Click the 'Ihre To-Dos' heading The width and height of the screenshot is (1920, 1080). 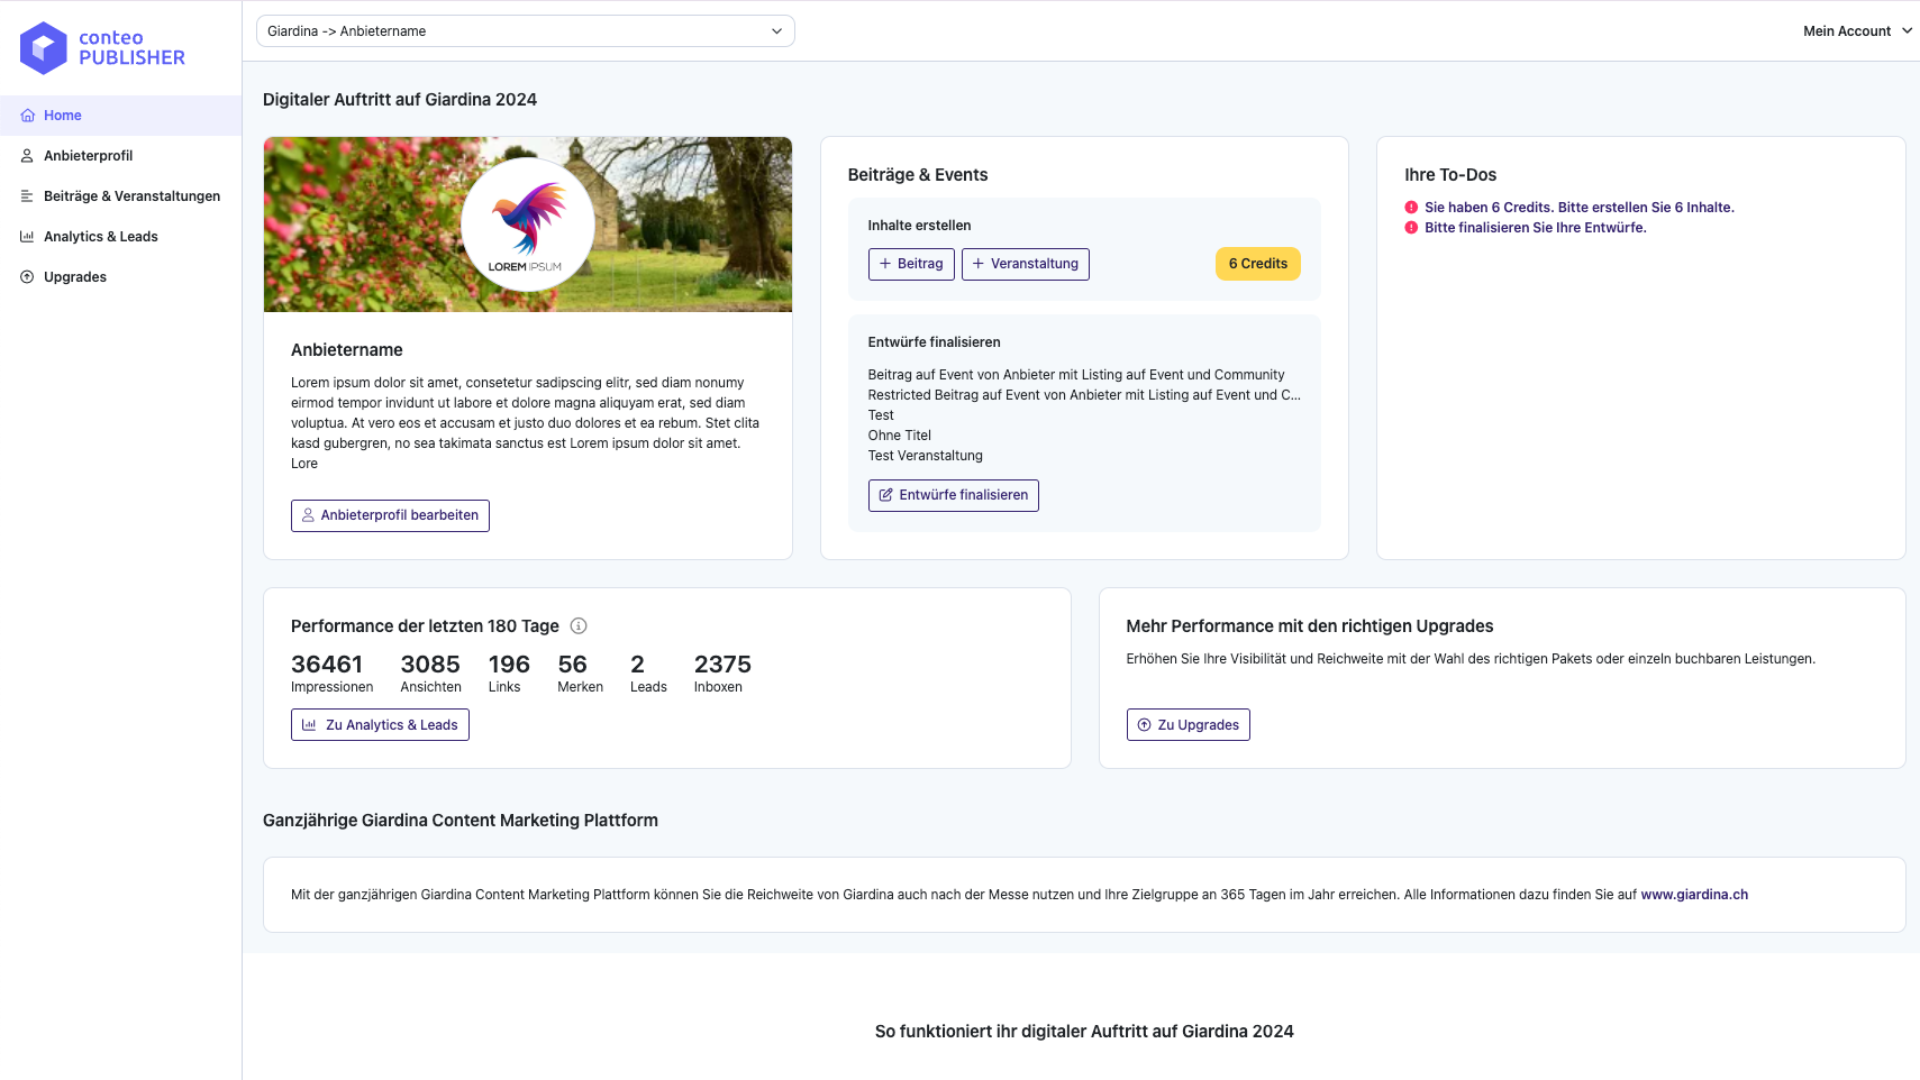click(1450, 175)
